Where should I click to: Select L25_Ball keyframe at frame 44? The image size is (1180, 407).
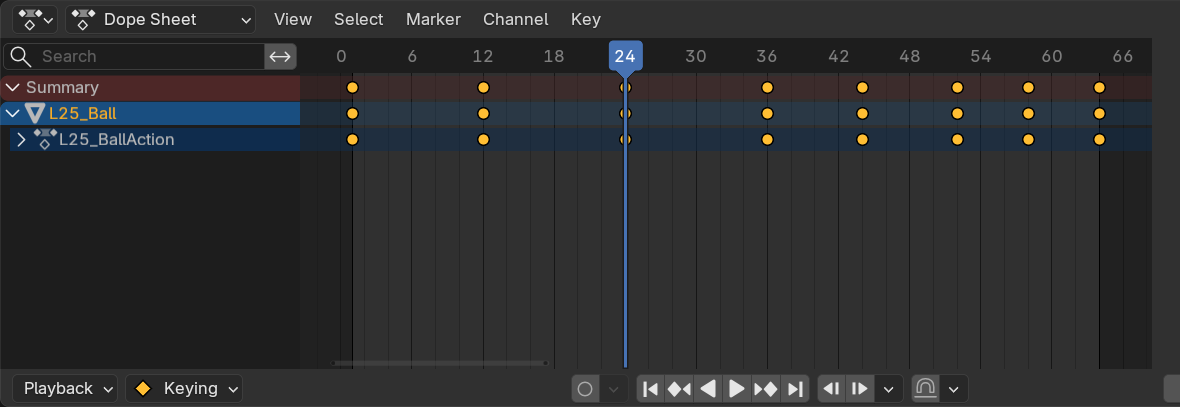point(862,114)
